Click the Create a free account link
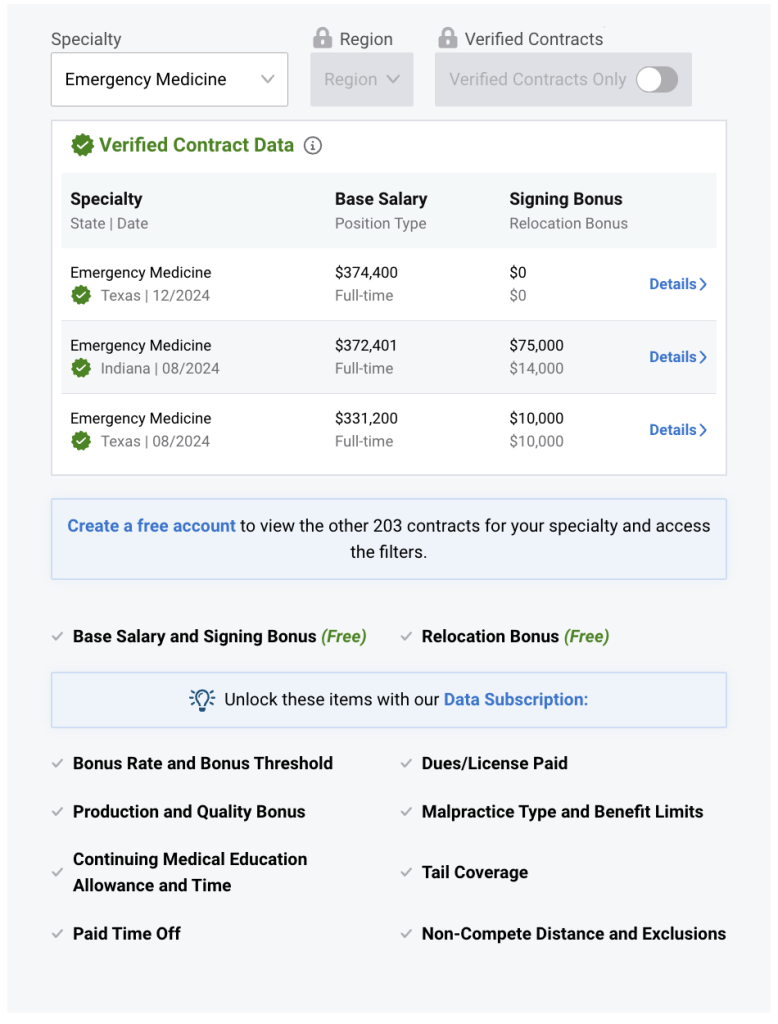This screenshot has height=1024, width=778. [151, 526]
